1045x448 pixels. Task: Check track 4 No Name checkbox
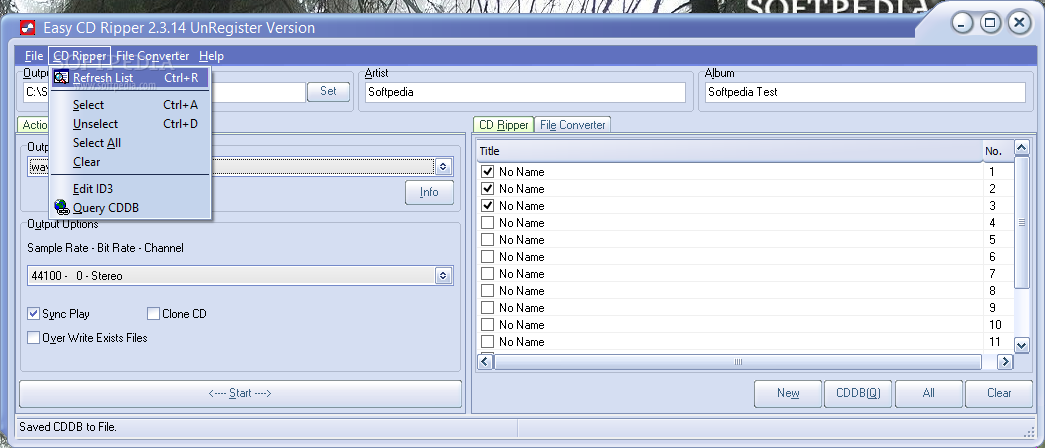coord(488,223)
